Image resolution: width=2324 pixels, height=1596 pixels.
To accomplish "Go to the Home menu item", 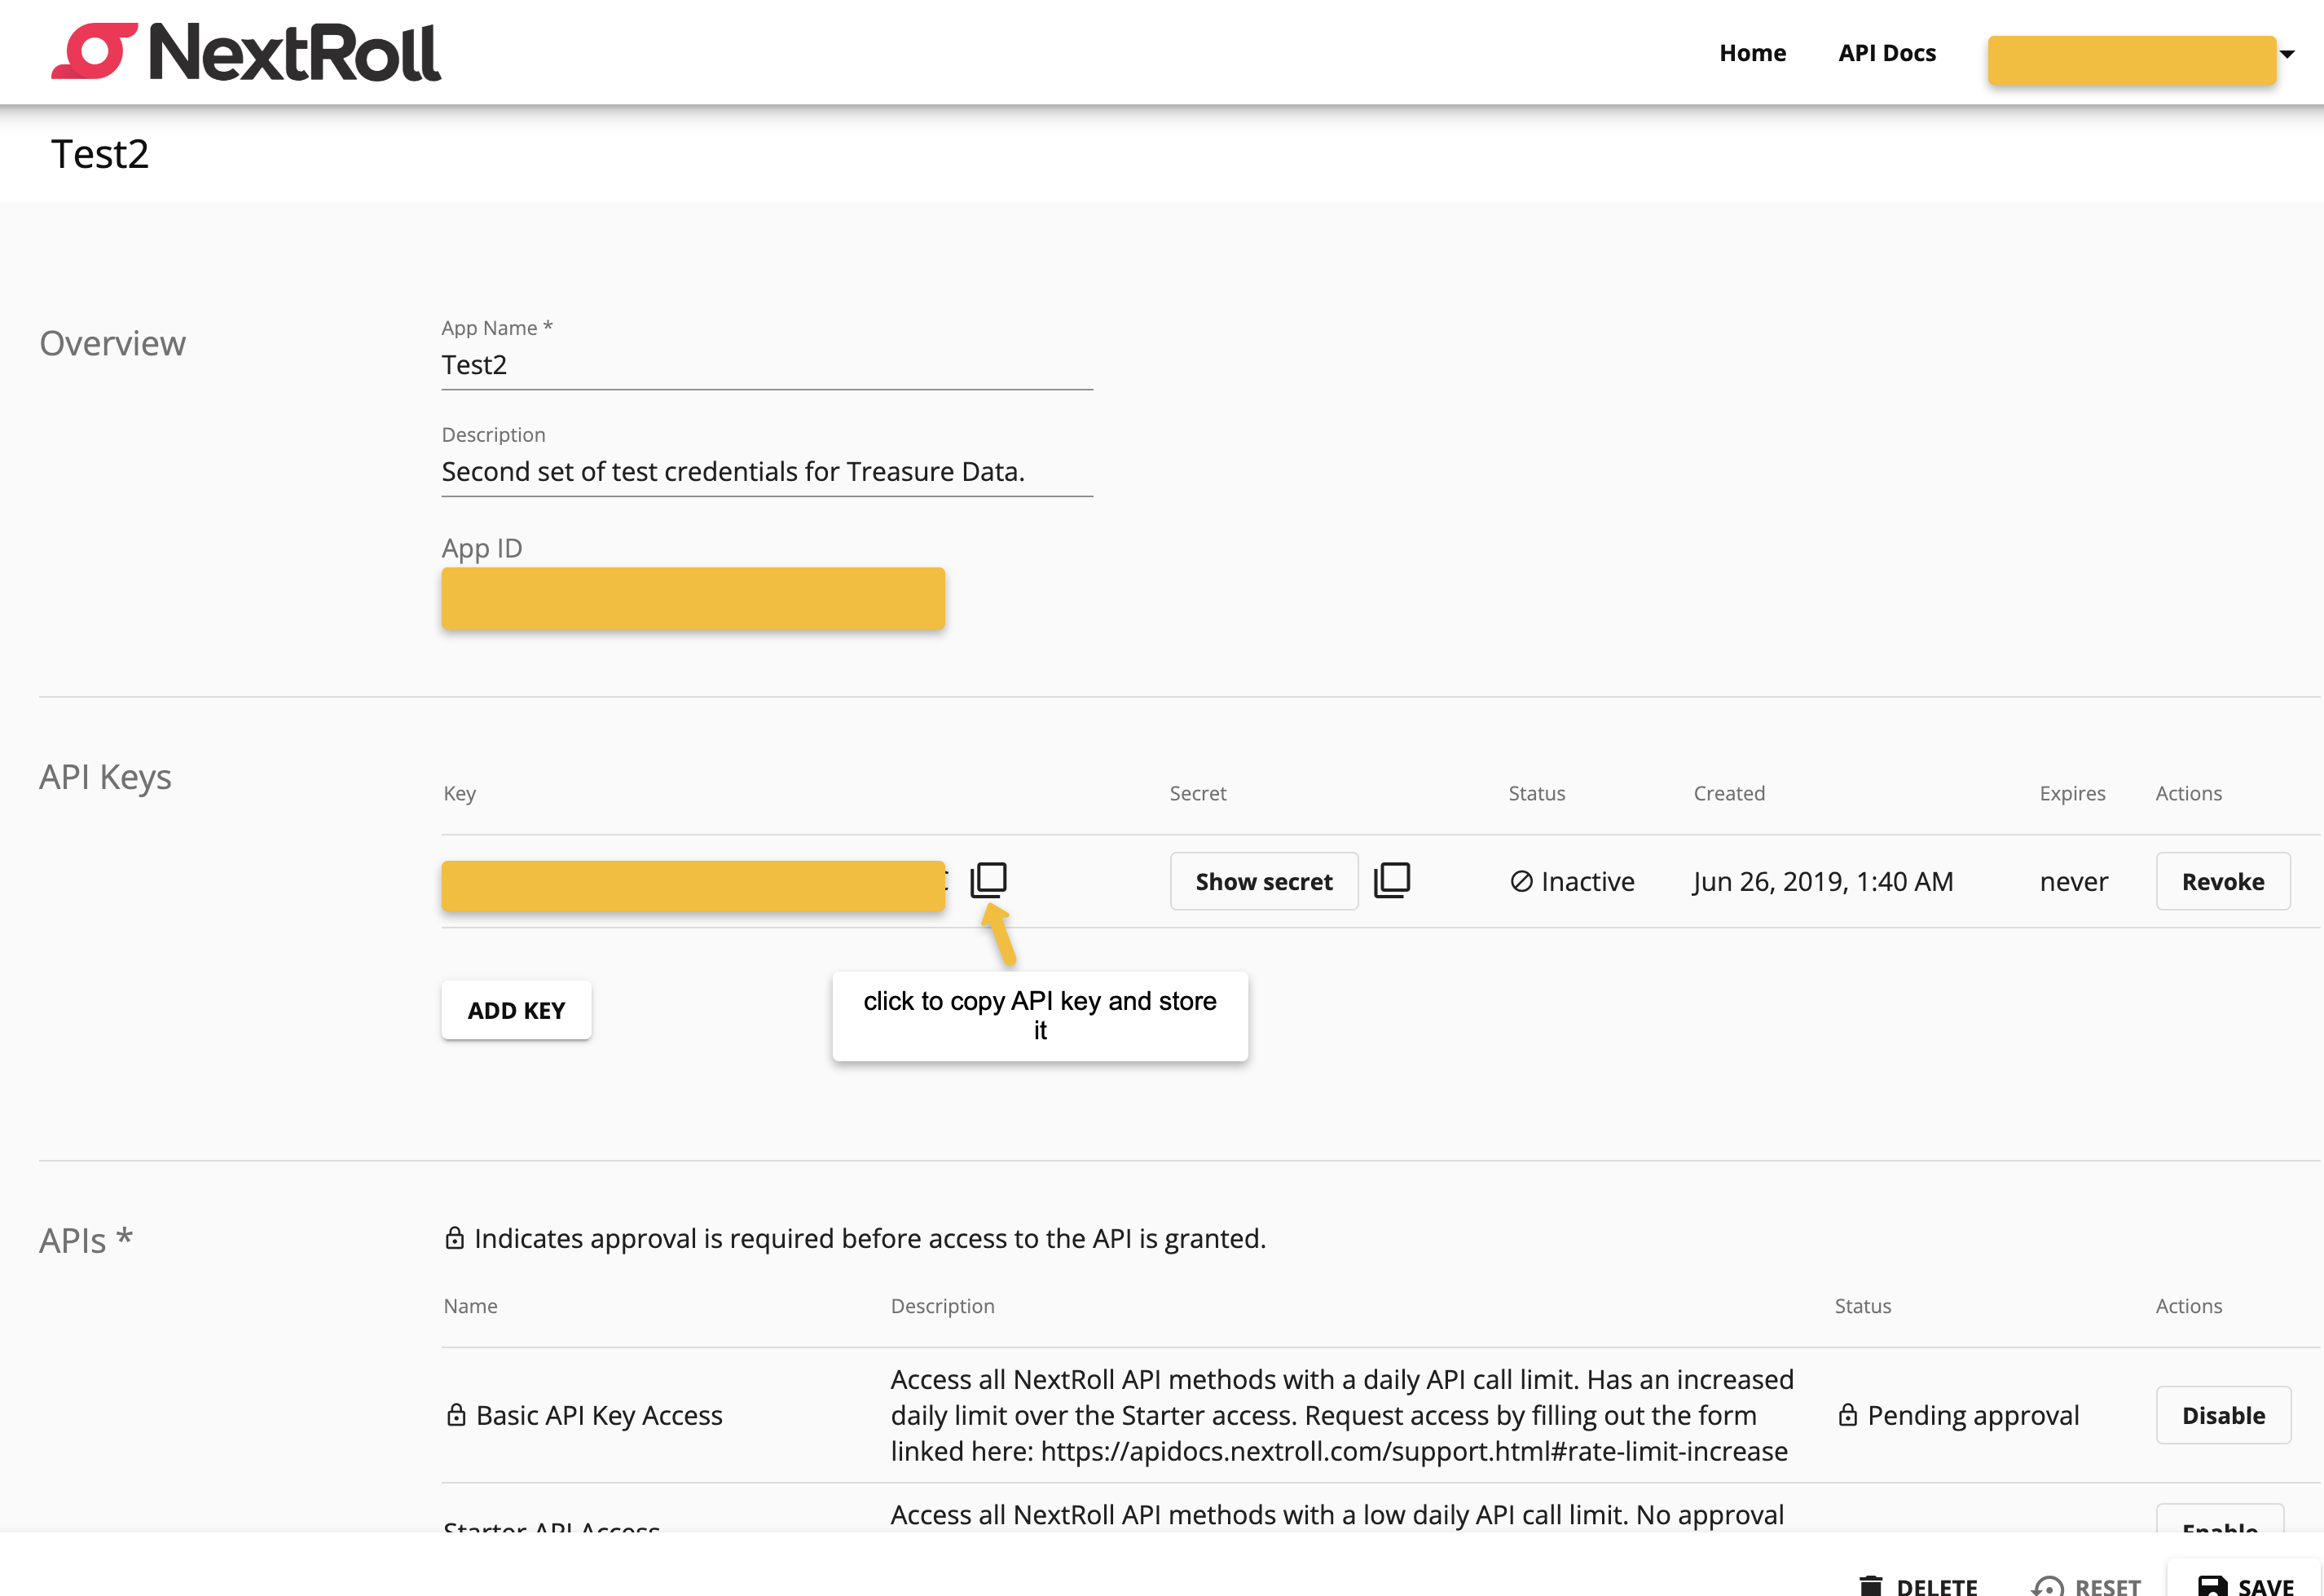I will [1752, 53].
